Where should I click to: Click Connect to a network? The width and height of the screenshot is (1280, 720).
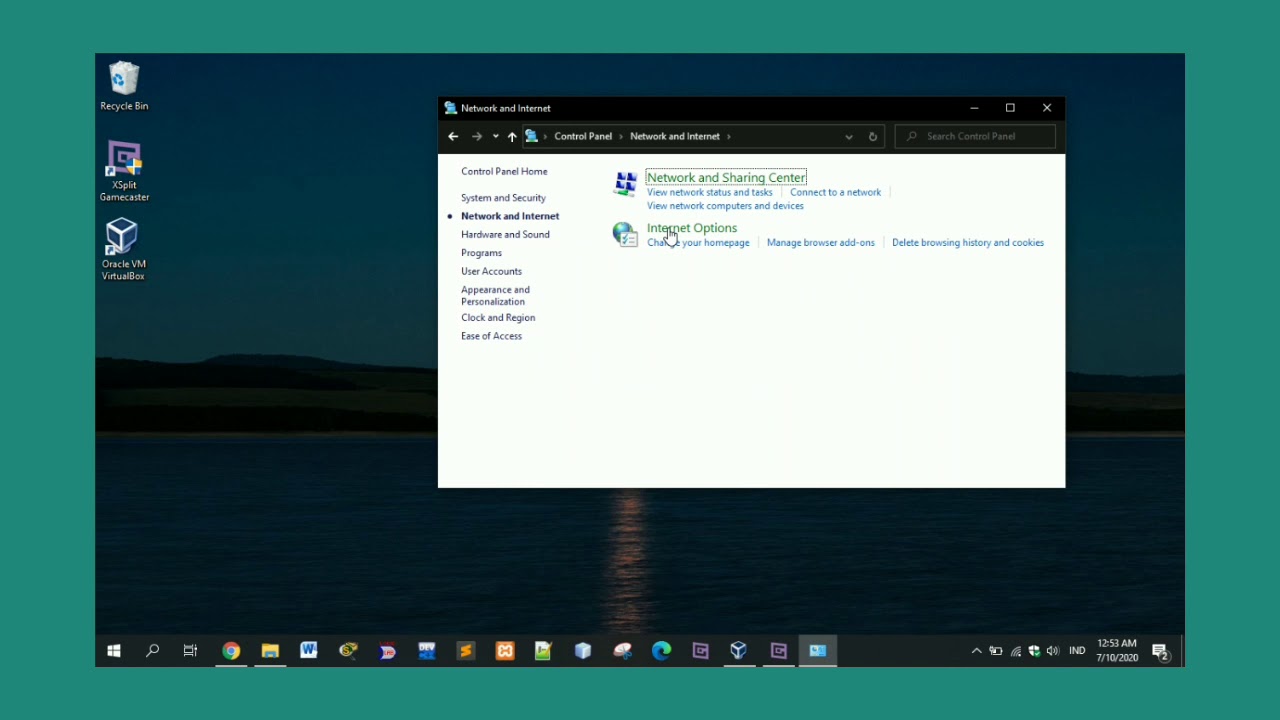[x=835, y=192]
